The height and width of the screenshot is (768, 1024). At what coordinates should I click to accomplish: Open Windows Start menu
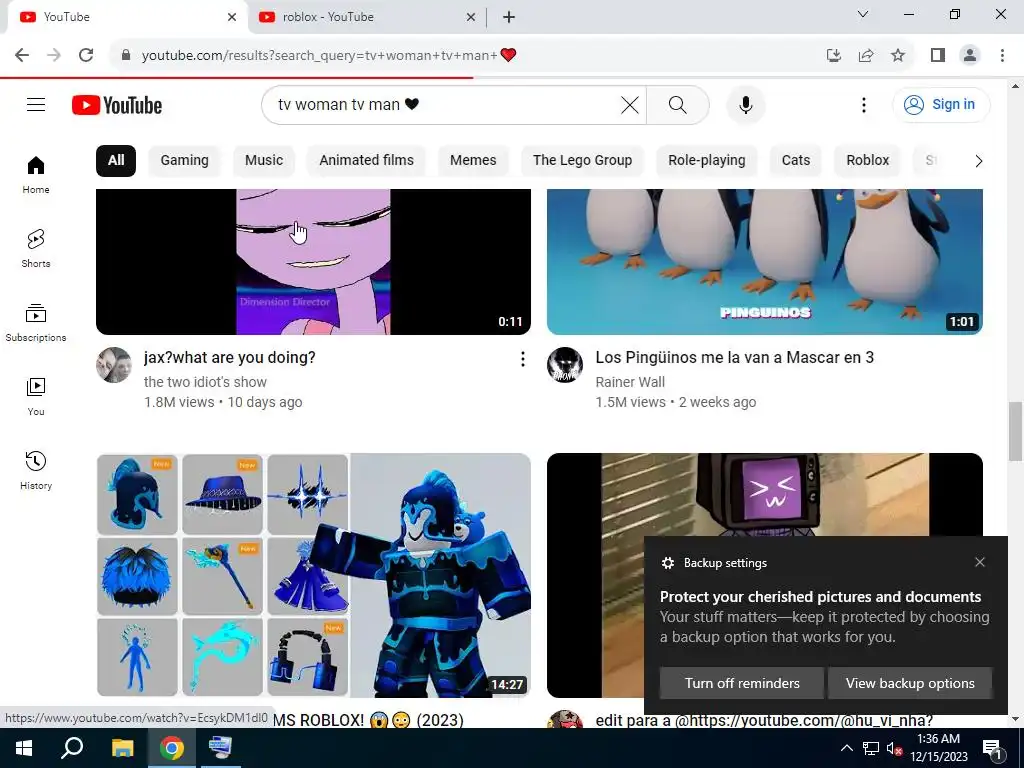coord(24,748)
